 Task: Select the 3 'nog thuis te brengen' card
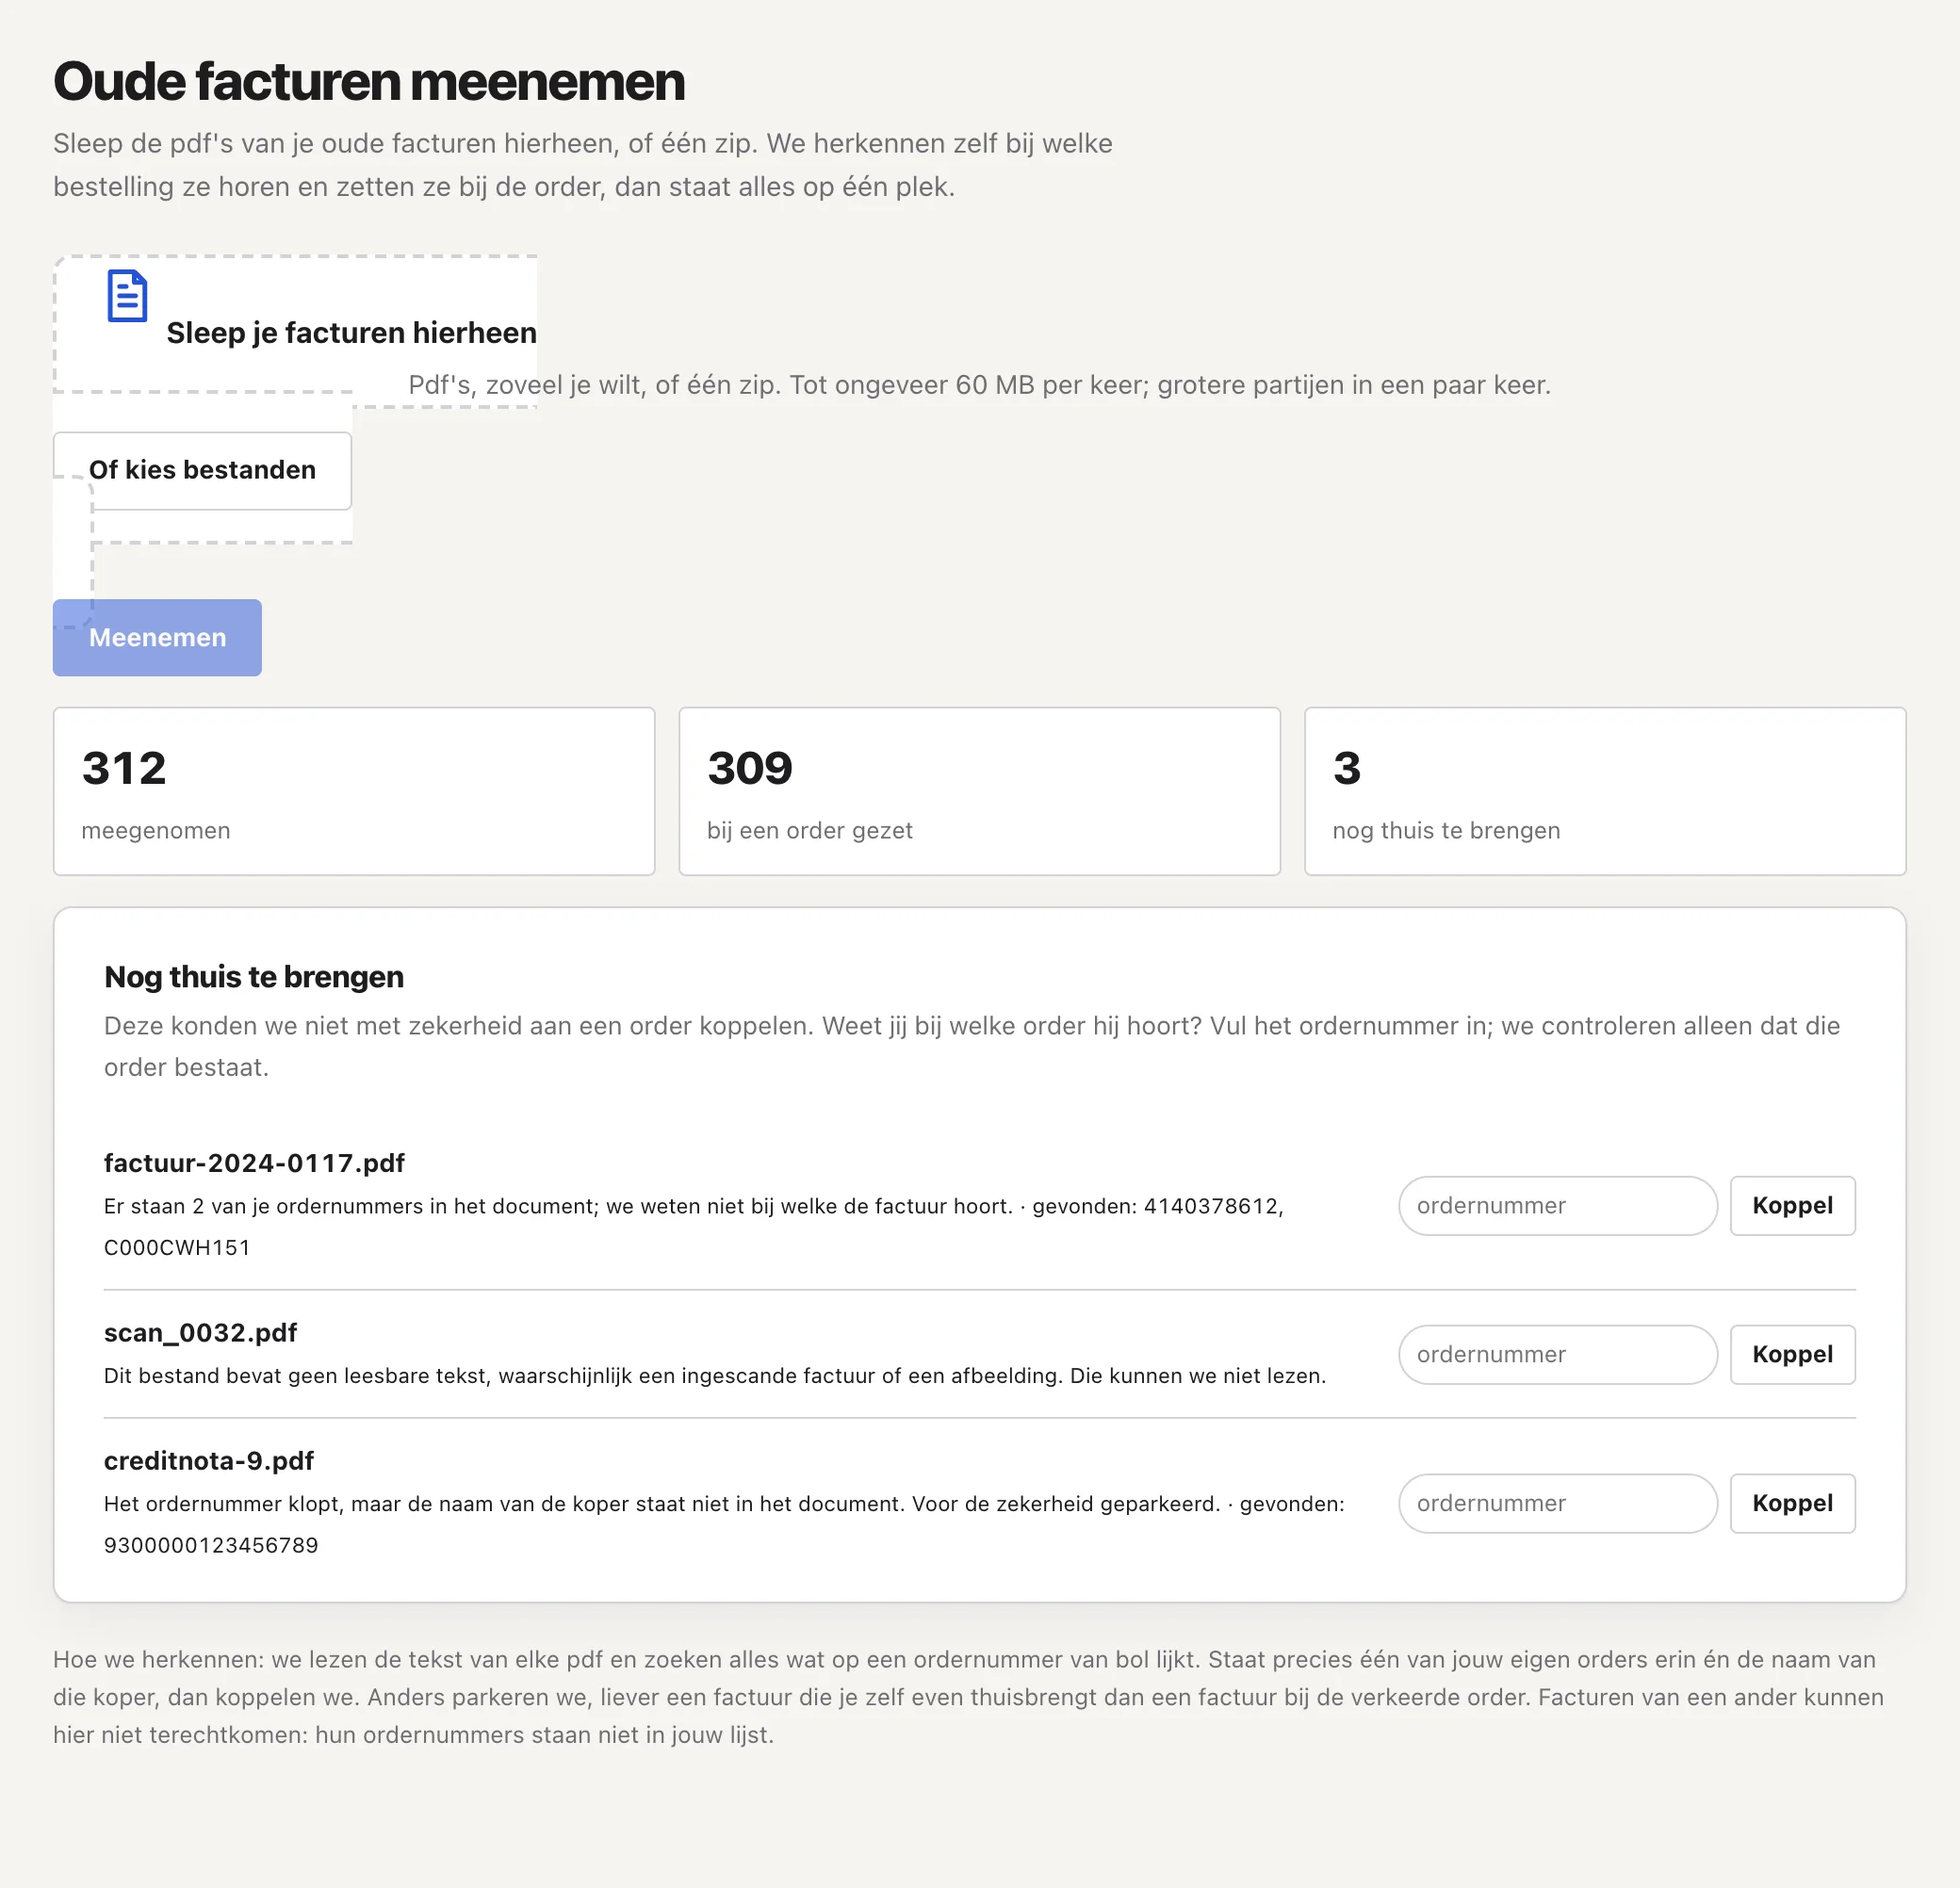[x=1605, y=791]
